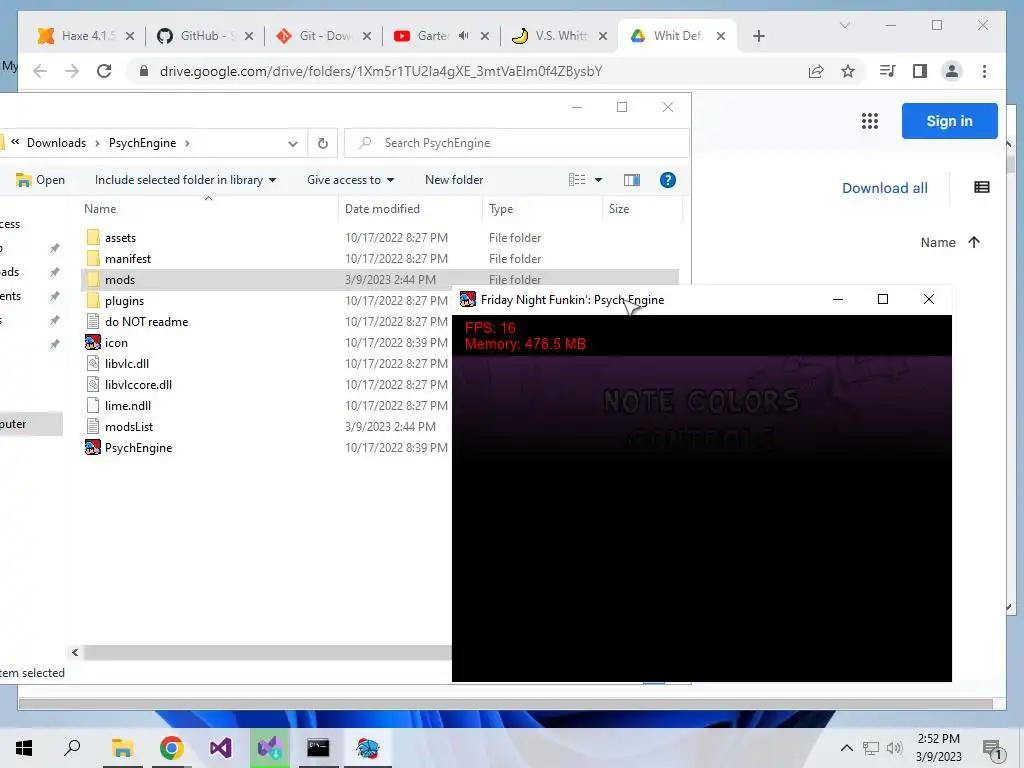1024x768 pixels.
Task: Open the Windows Start menu
Action: [24, 748]
